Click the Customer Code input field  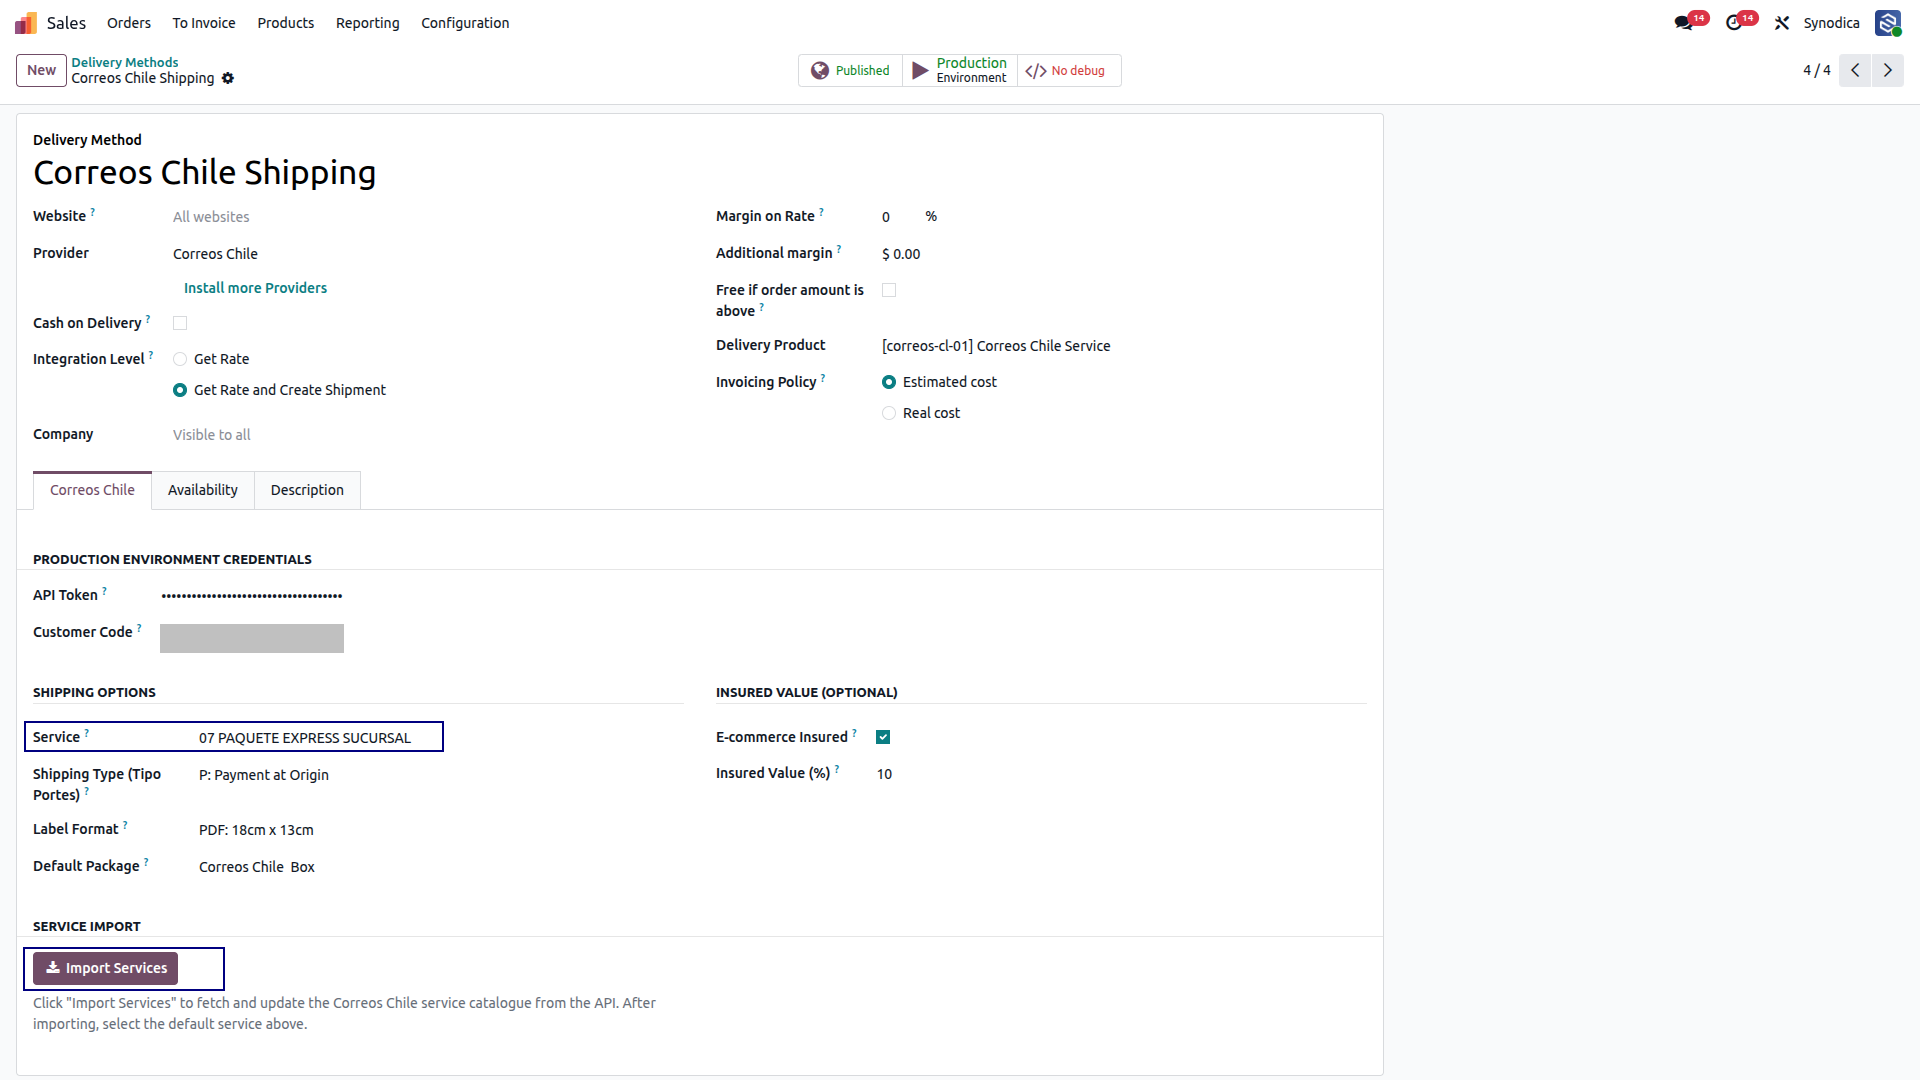[252, 638]
